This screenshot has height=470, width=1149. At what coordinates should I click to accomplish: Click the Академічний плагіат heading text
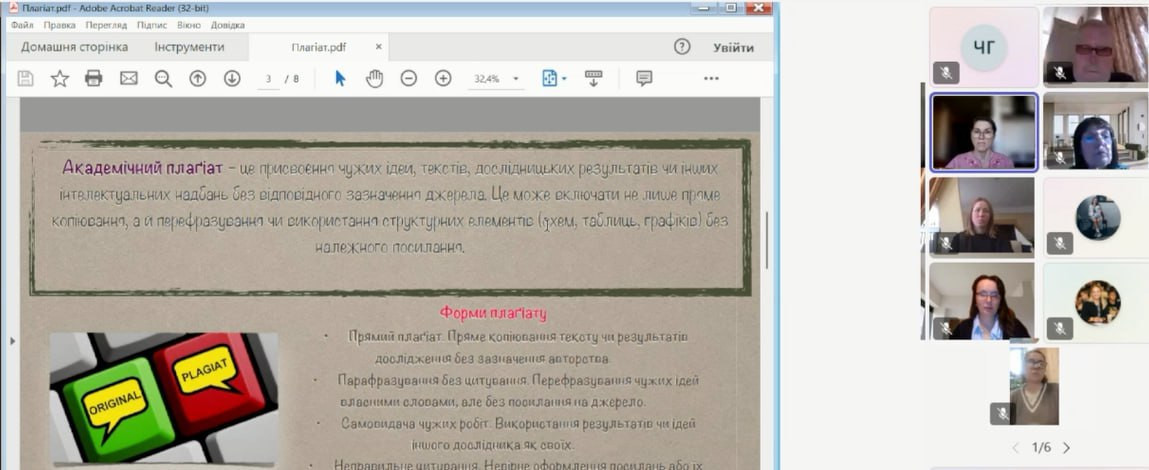click(142, 168)
